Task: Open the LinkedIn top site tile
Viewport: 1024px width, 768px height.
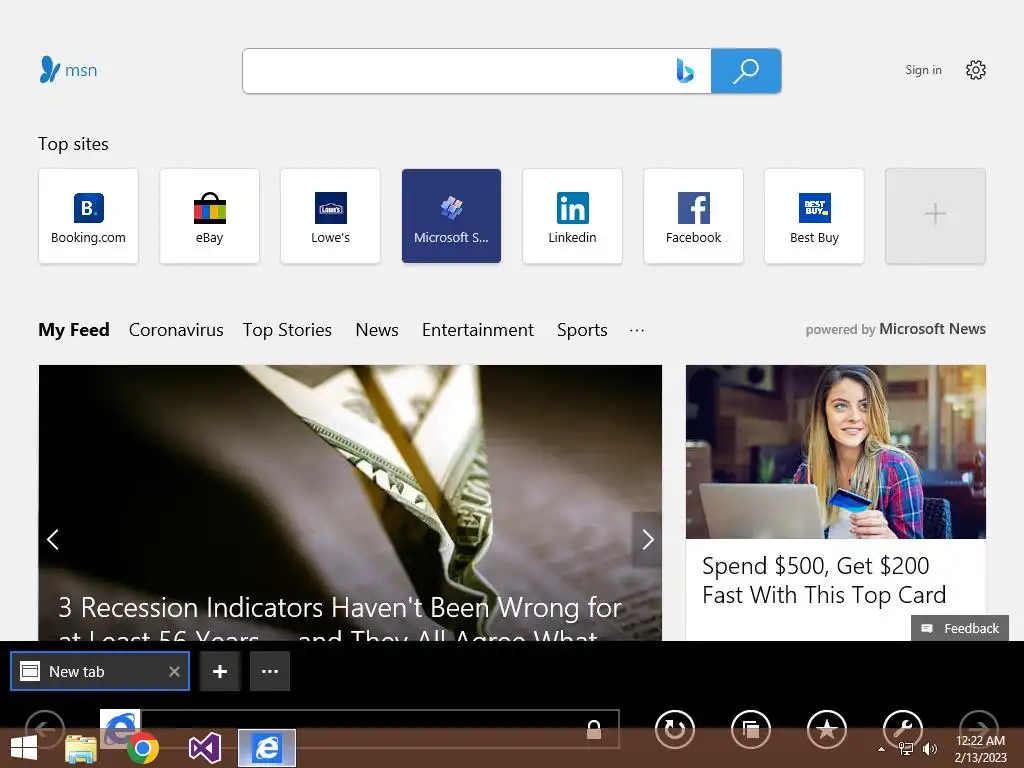Action: click(x=572, y=216)
